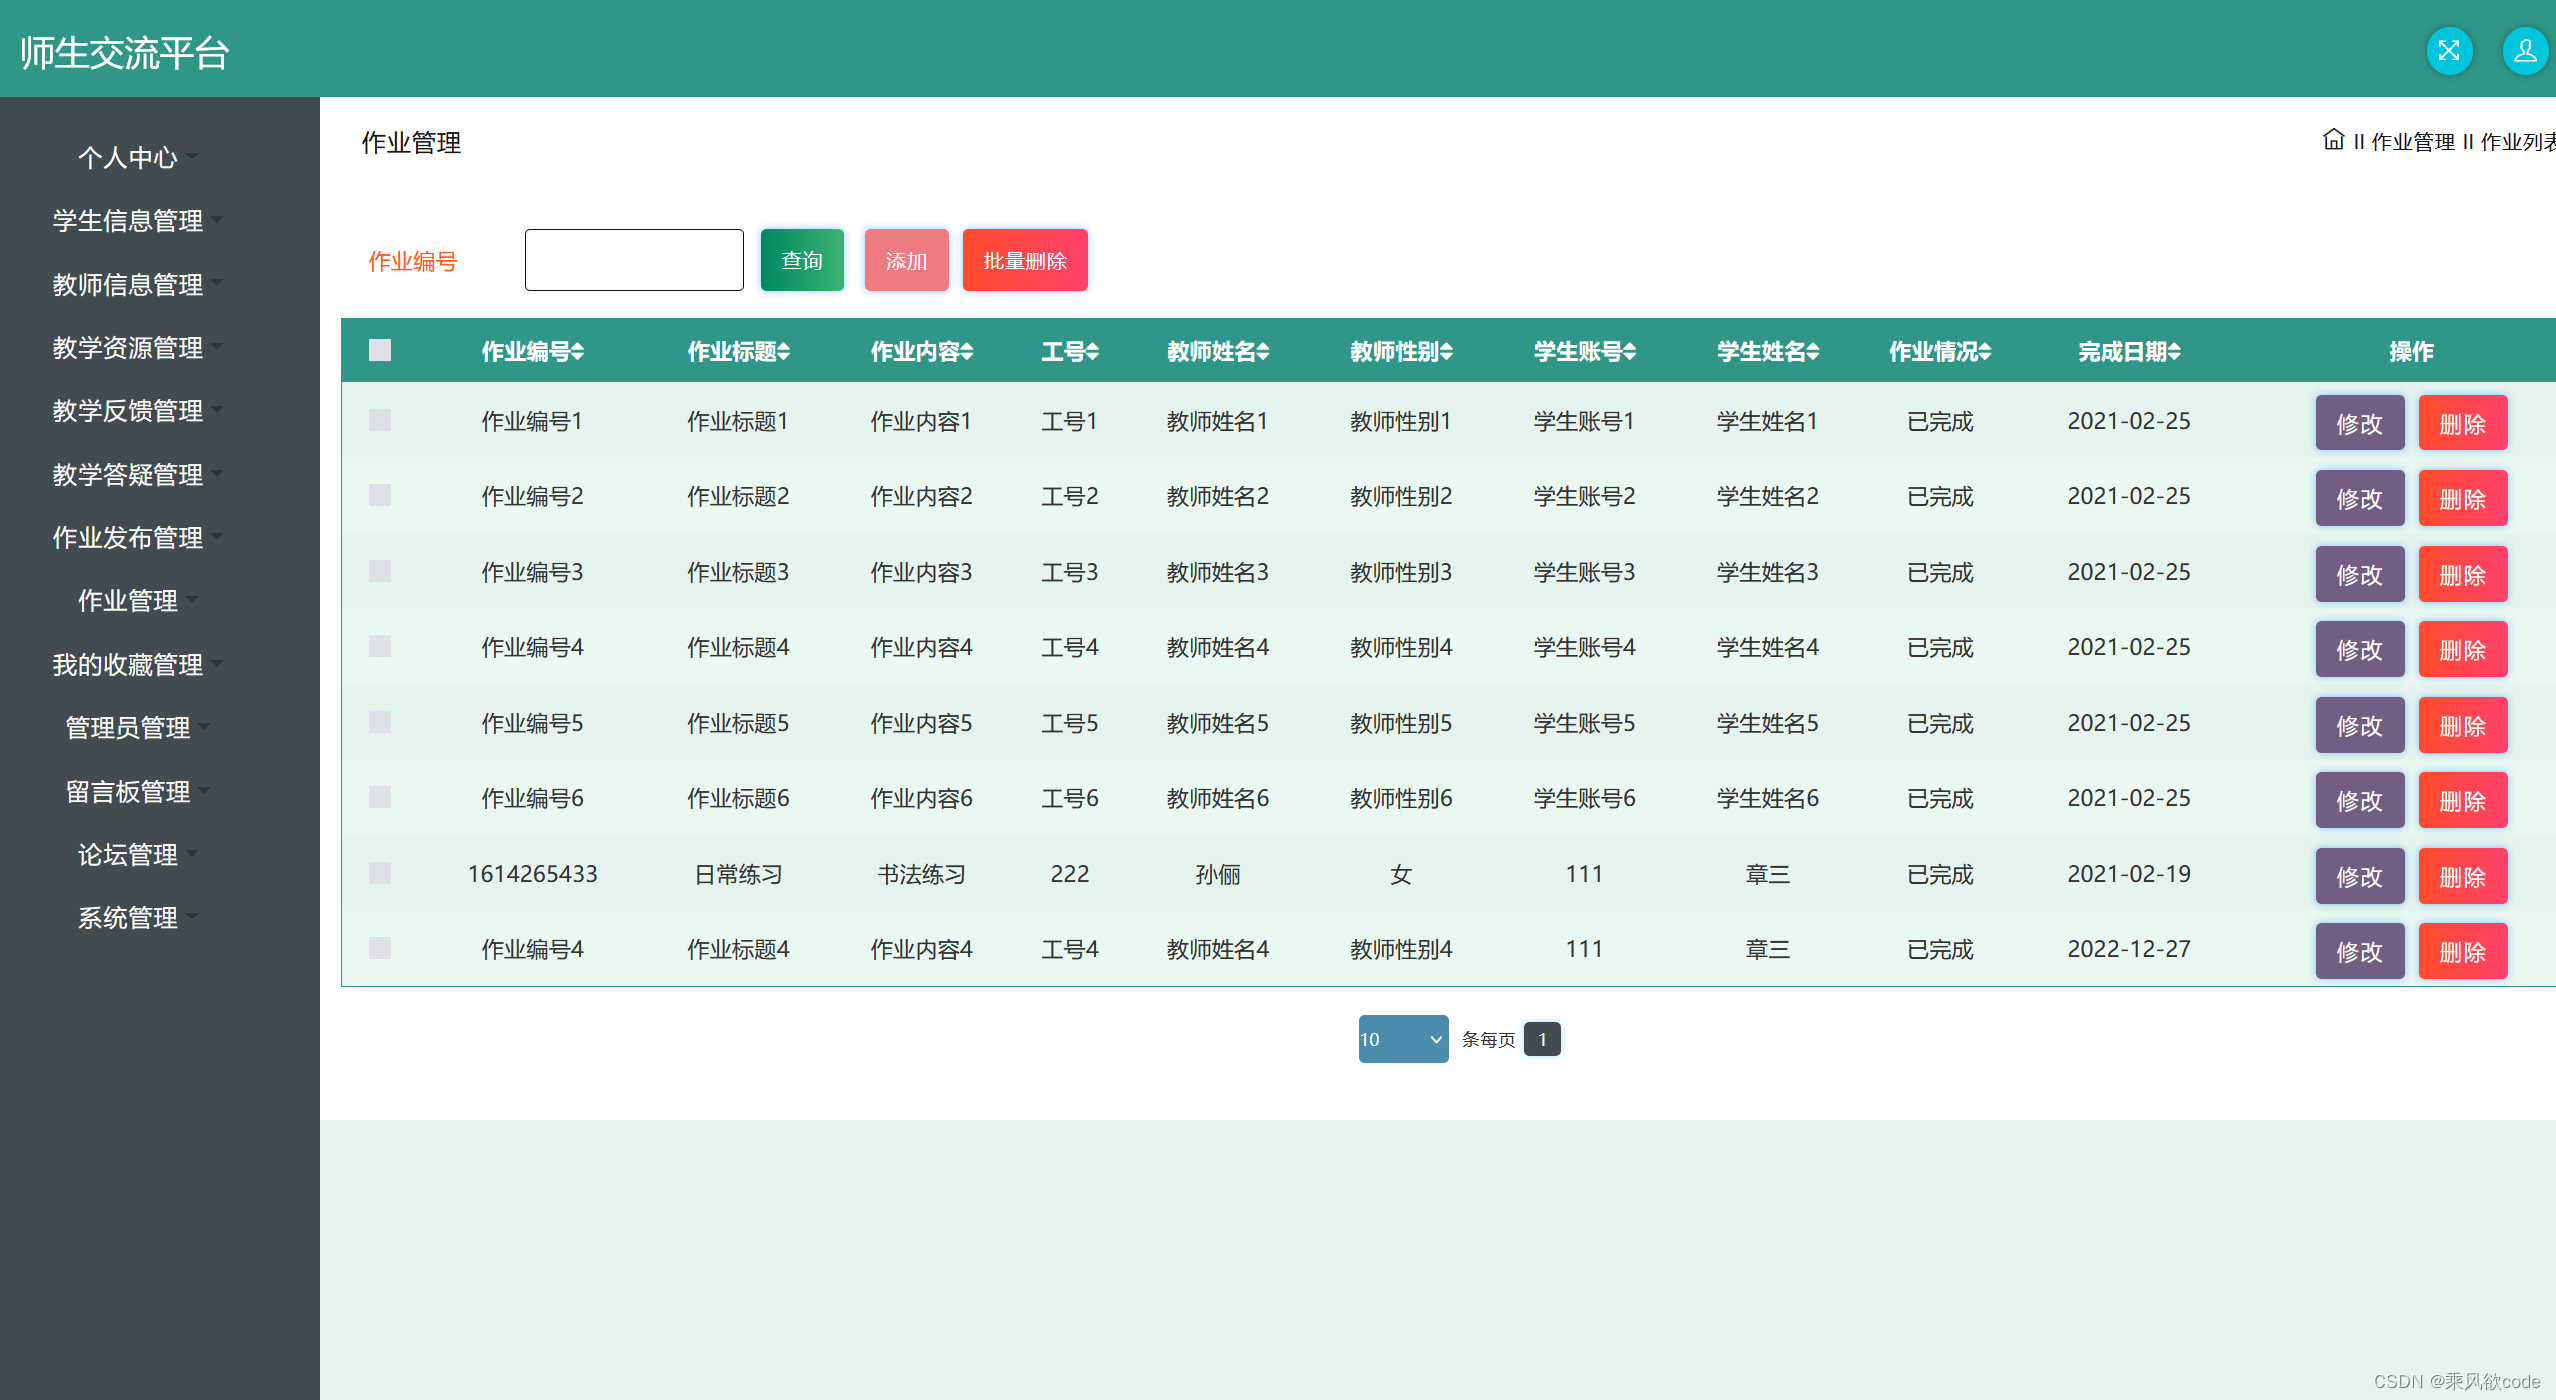
Task: Click the home icon in breadcrumb
Action: click(x=2333, y=140)
